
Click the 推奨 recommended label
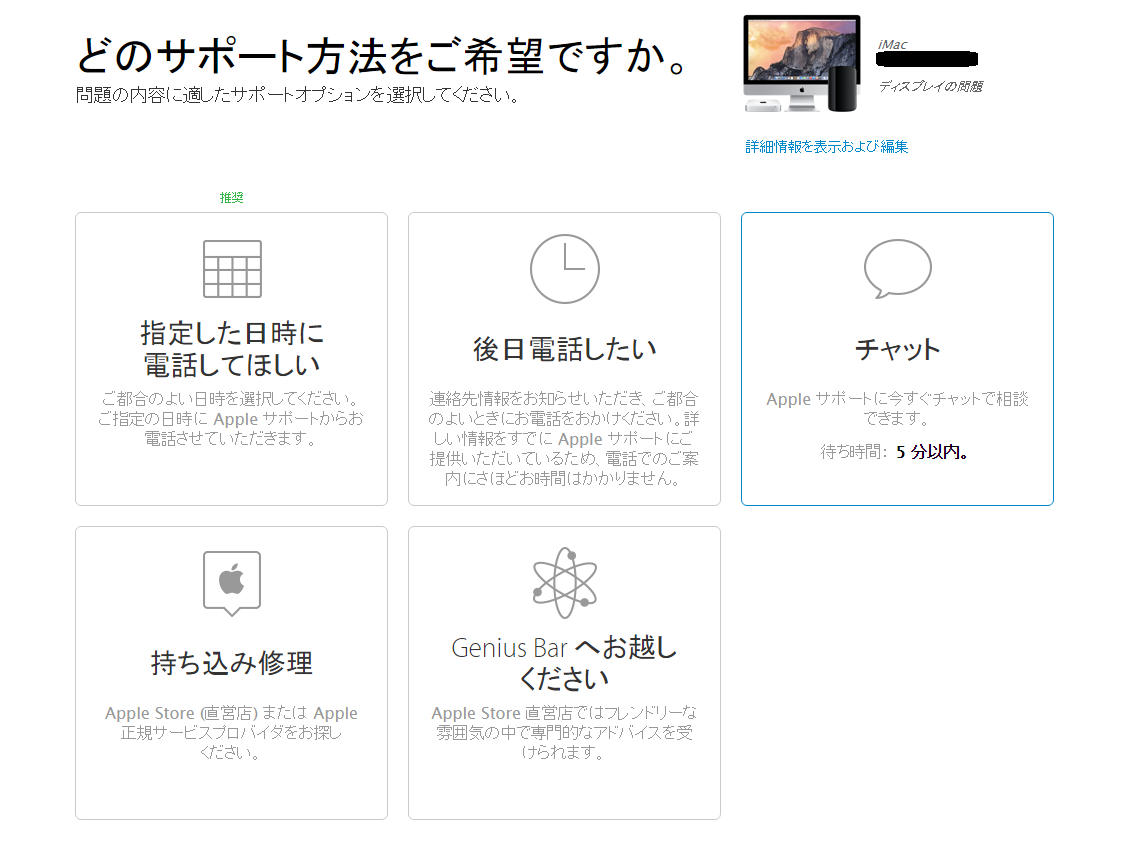[232, 197]
